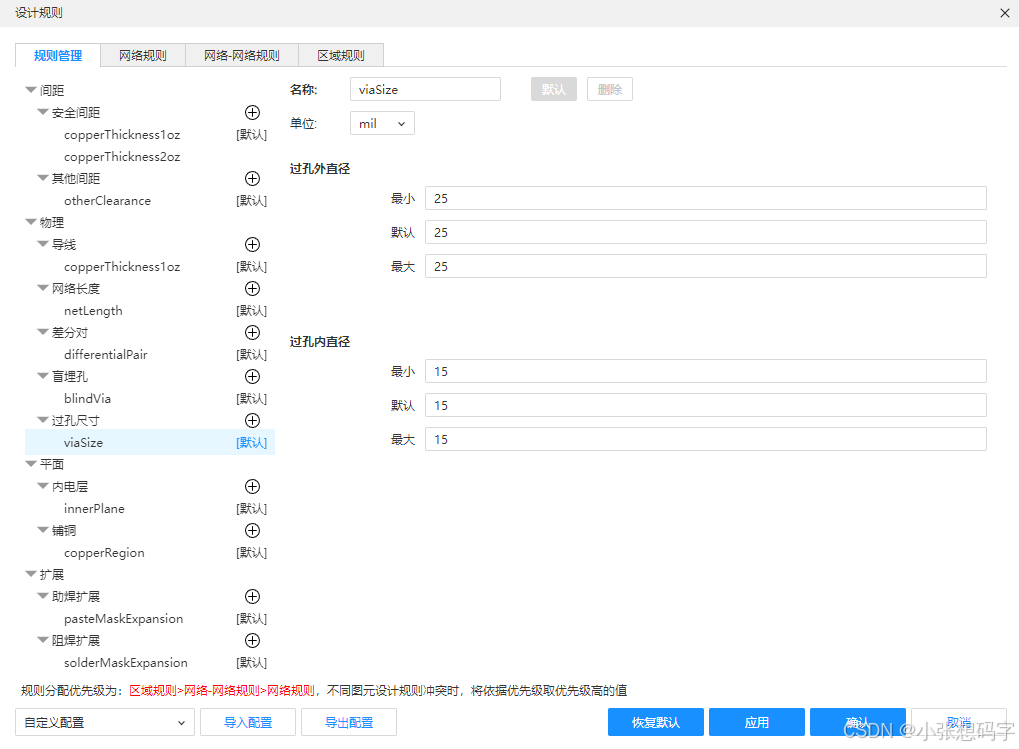Switch to the 区域规则 tab
The image size is (1019, 749).
coord(341,55)
